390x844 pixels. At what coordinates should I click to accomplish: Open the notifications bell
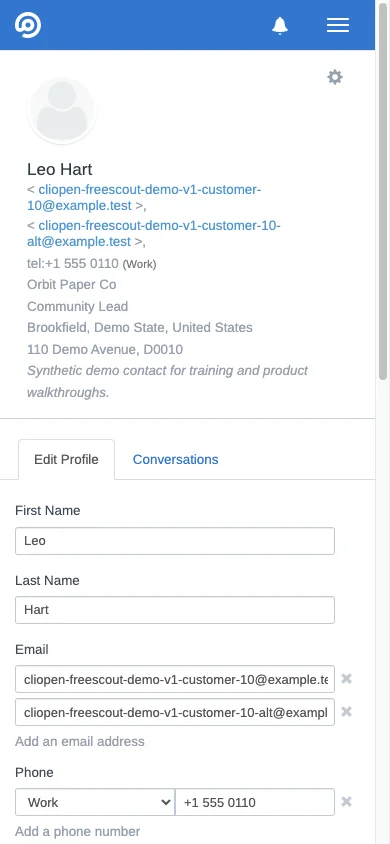280,25
